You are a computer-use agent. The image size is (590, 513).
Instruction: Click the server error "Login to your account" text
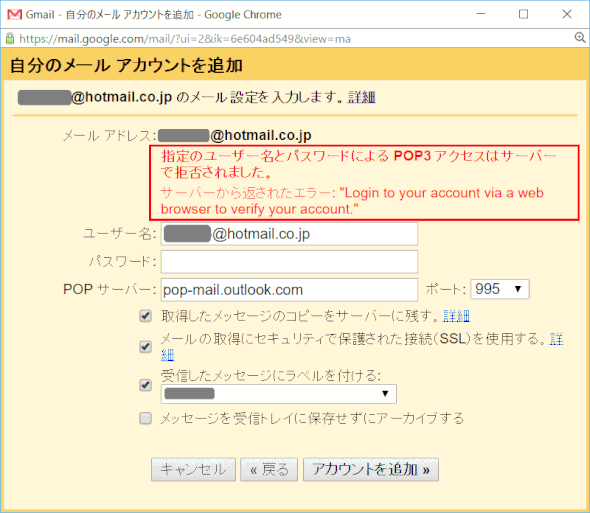[352, 201]
